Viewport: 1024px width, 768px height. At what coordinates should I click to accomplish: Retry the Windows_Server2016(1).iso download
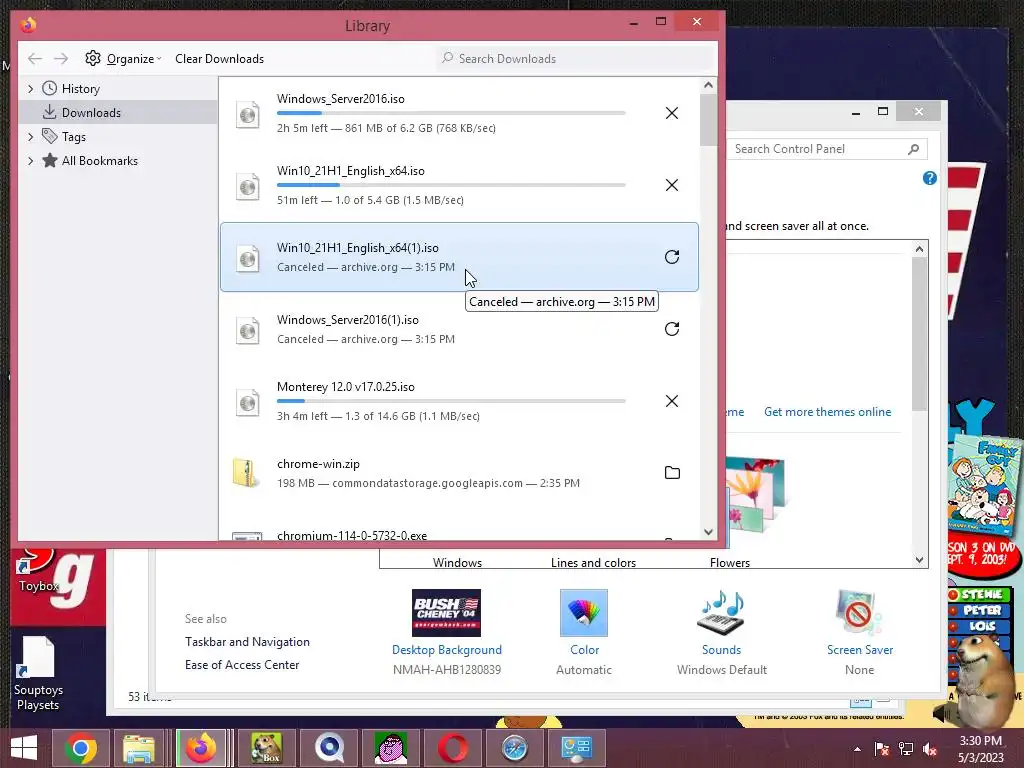coord(671,328)
